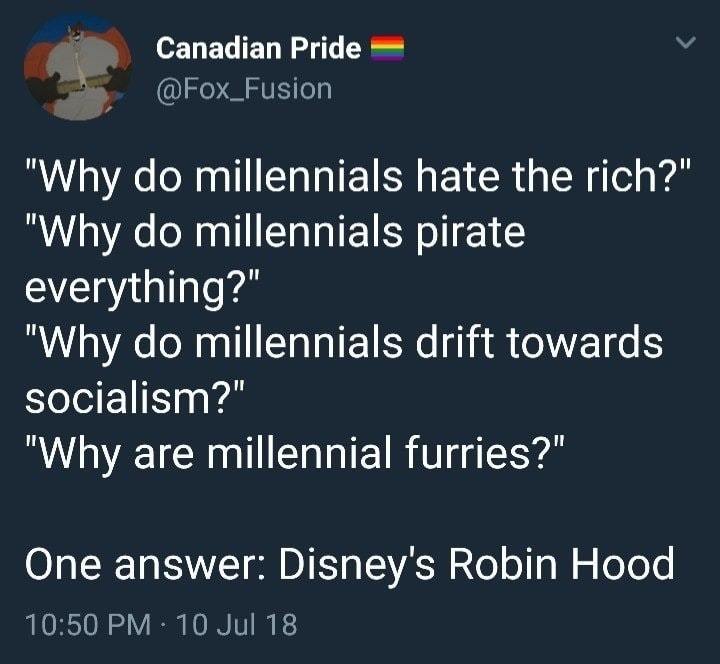The height and width of the screenshot is (664, 720).
Task: Click the rainbow pride flag emoji
Action: [387, 48]
